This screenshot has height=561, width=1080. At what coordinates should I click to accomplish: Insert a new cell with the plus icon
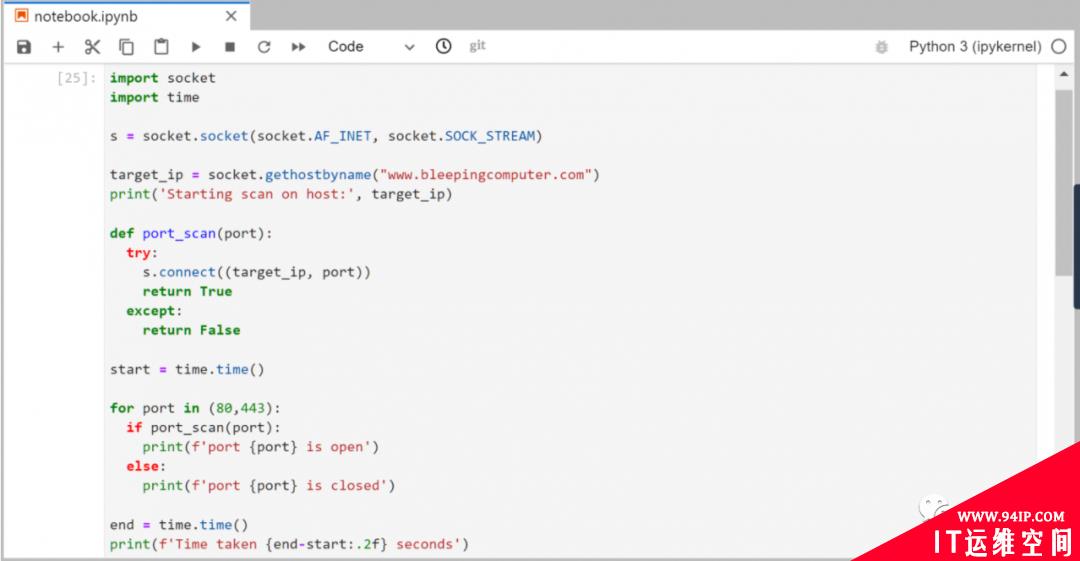(x=58, y=47)
